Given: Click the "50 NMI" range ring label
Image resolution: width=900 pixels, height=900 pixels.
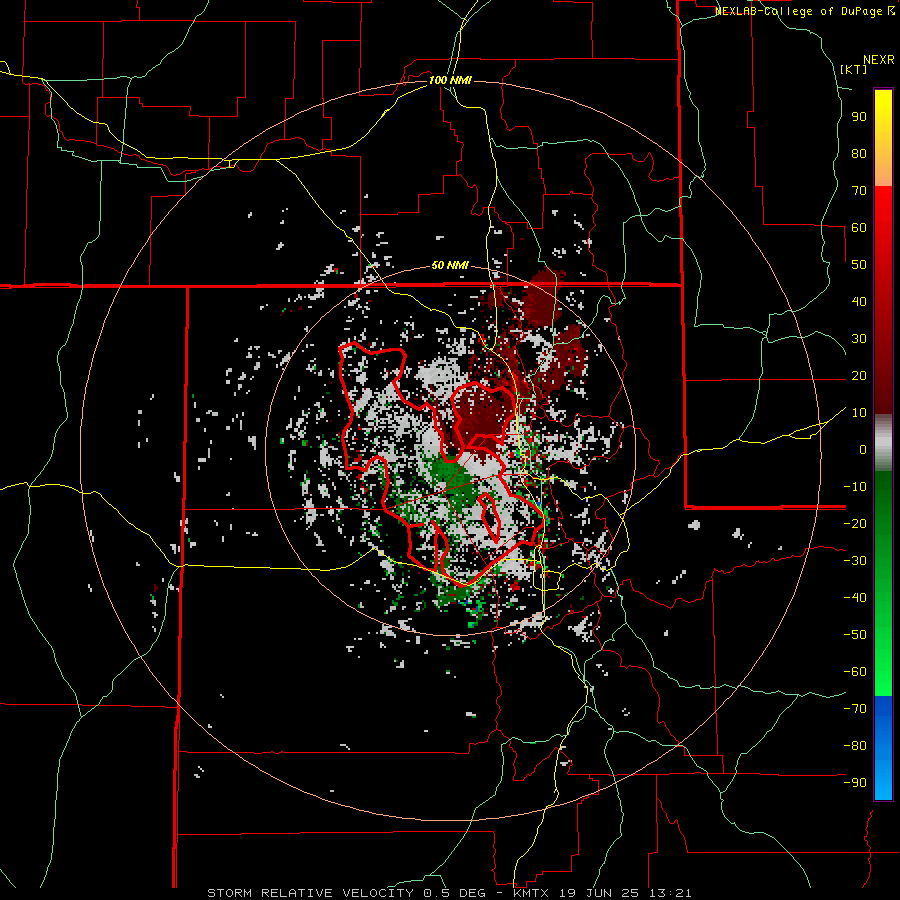Looking at the screenshot, I should 450,265.
